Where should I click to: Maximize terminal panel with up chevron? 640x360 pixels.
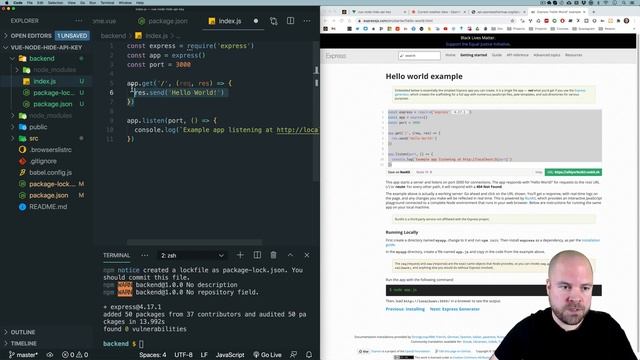pyautogui.click(x=290, y=255)
